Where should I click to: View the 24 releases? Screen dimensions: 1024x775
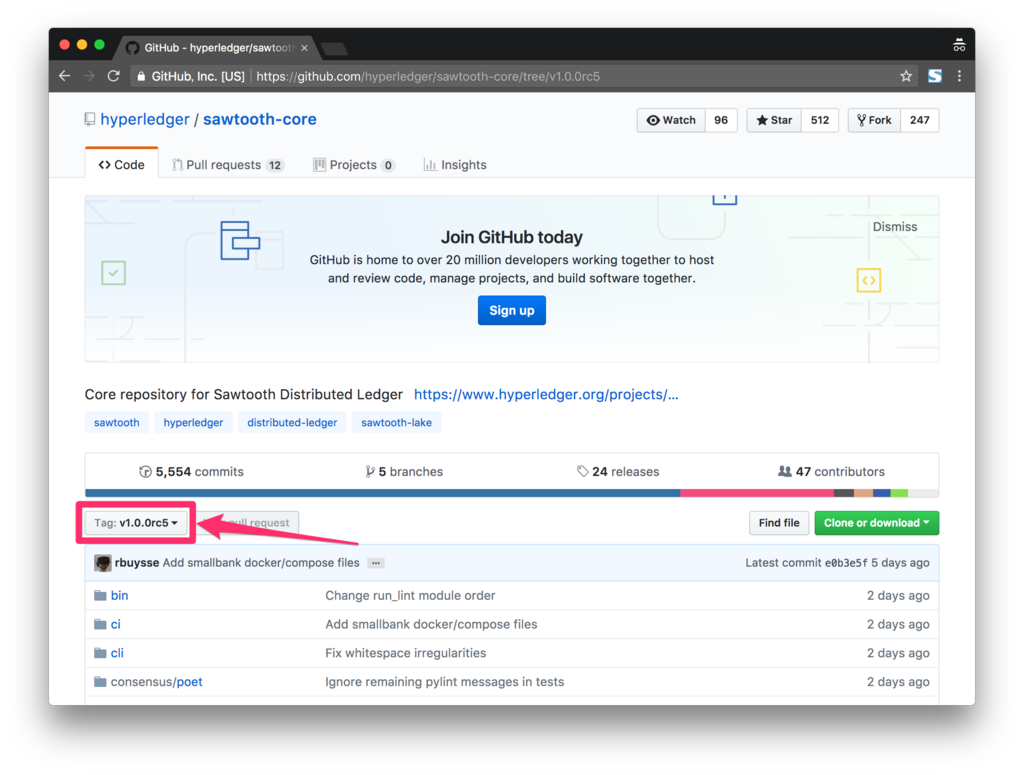[x=618, y=471]
